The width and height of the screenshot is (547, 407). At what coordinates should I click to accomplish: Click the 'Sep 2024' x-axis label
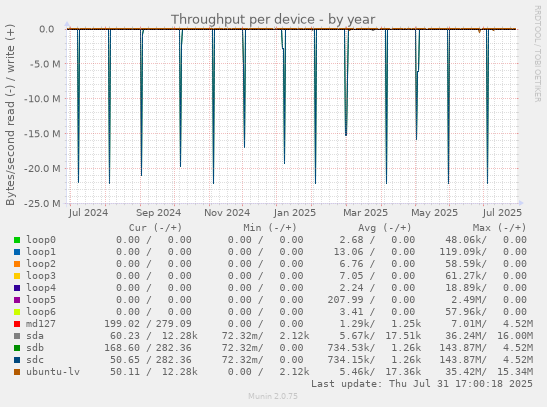coord(158,213)
